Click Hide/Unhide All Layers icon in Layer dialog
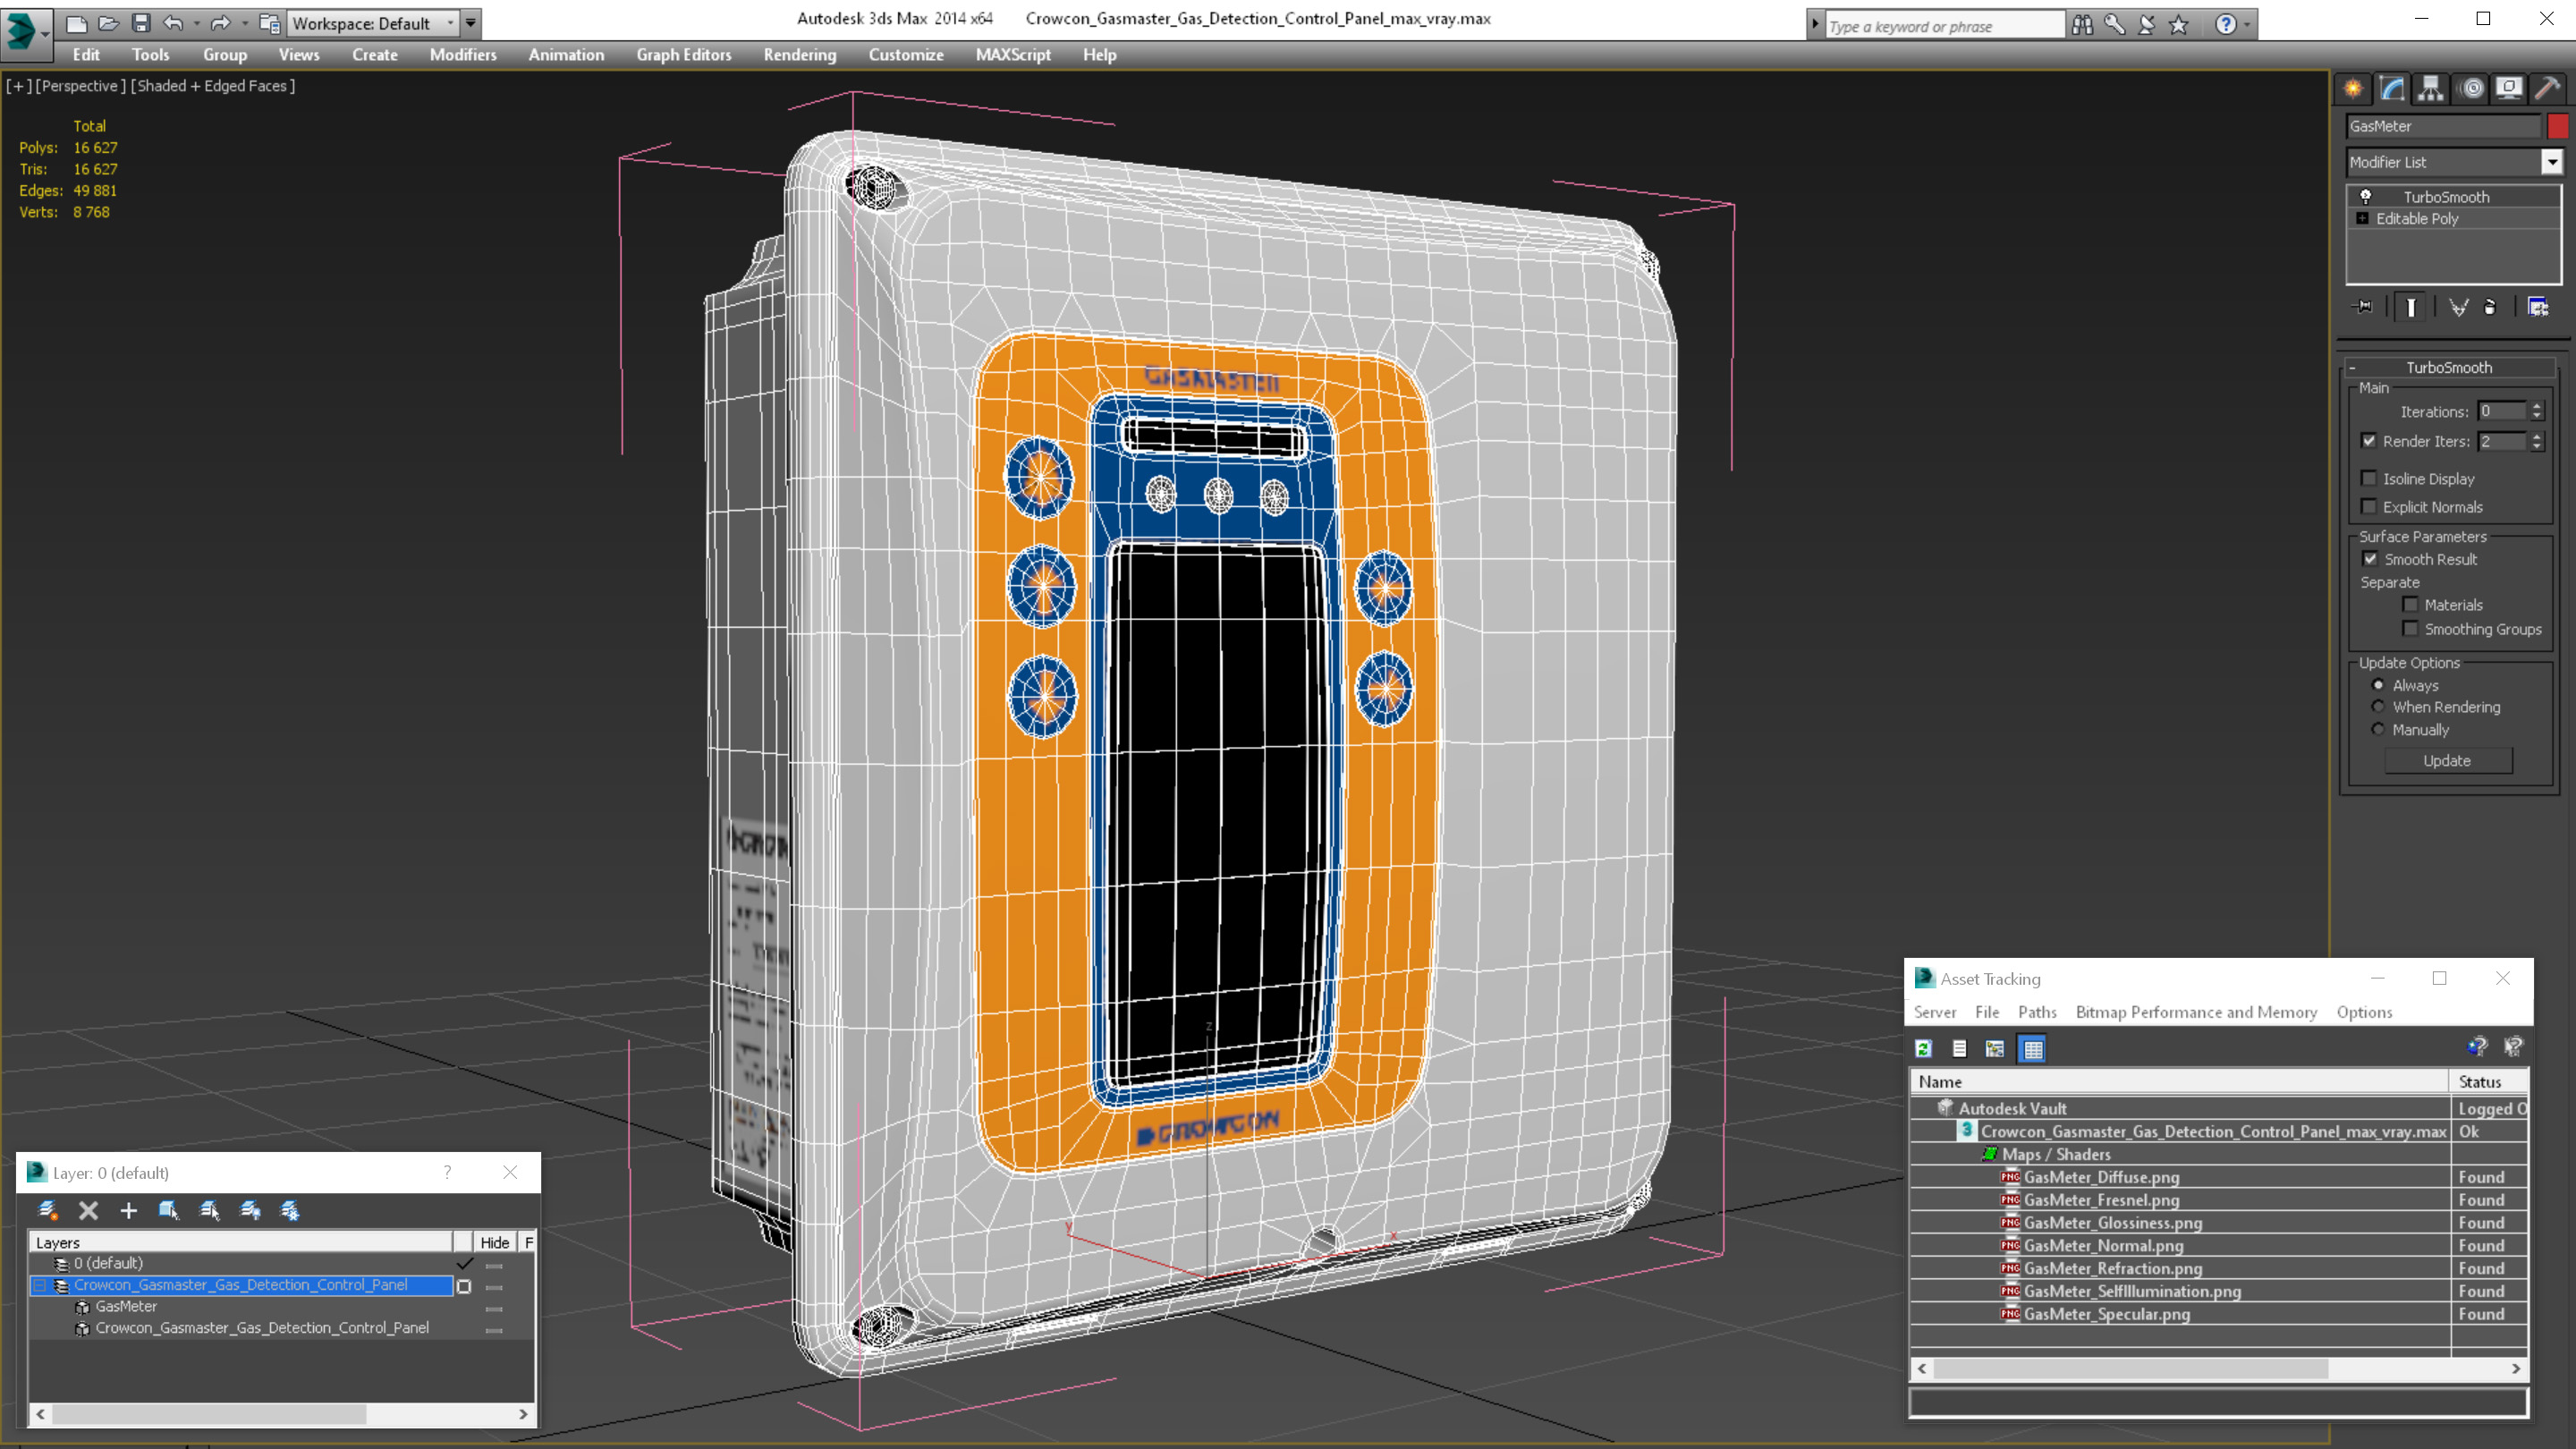The image size is (2576, 1449). tap(250, 1211)
